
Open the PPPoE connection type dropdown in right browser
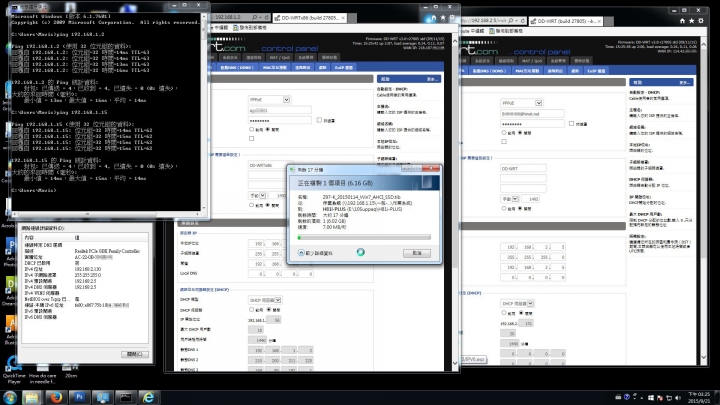click(x=521, y=103)
